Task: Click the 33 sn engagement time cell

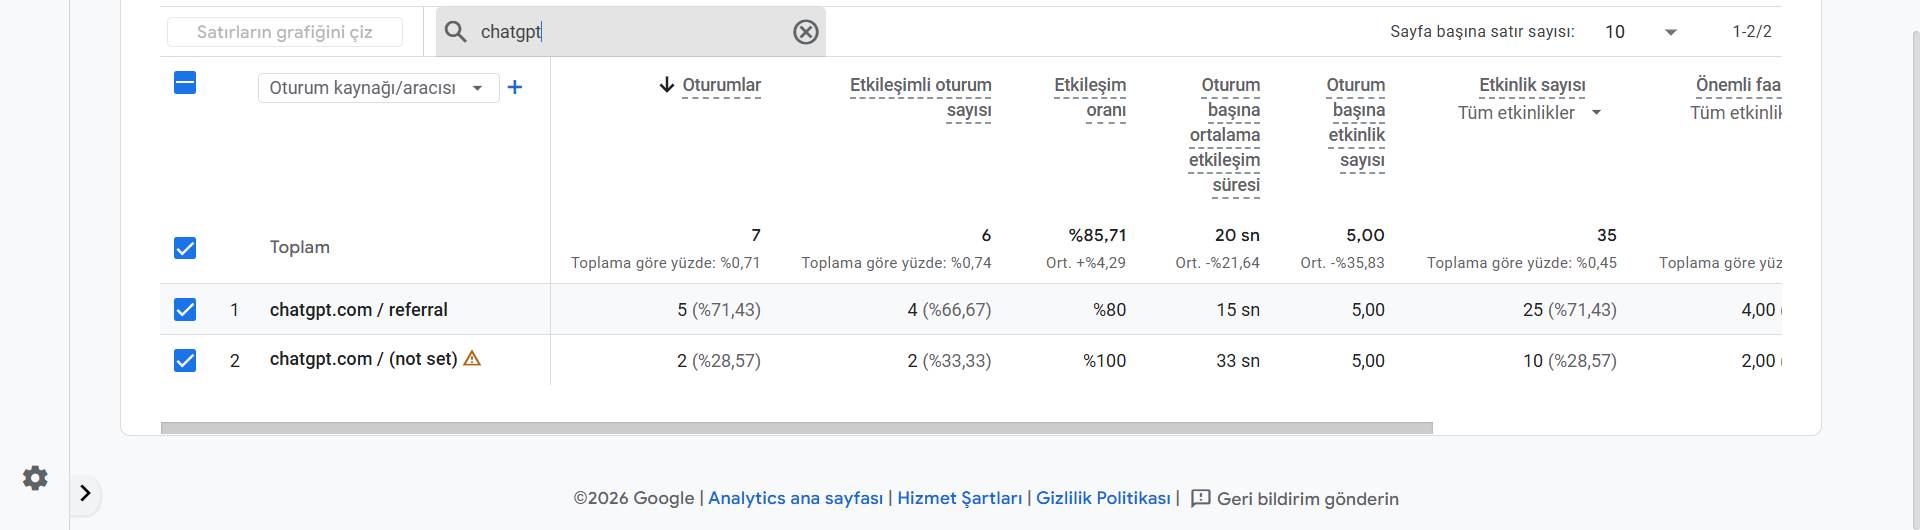Action: click(1238, 360)
